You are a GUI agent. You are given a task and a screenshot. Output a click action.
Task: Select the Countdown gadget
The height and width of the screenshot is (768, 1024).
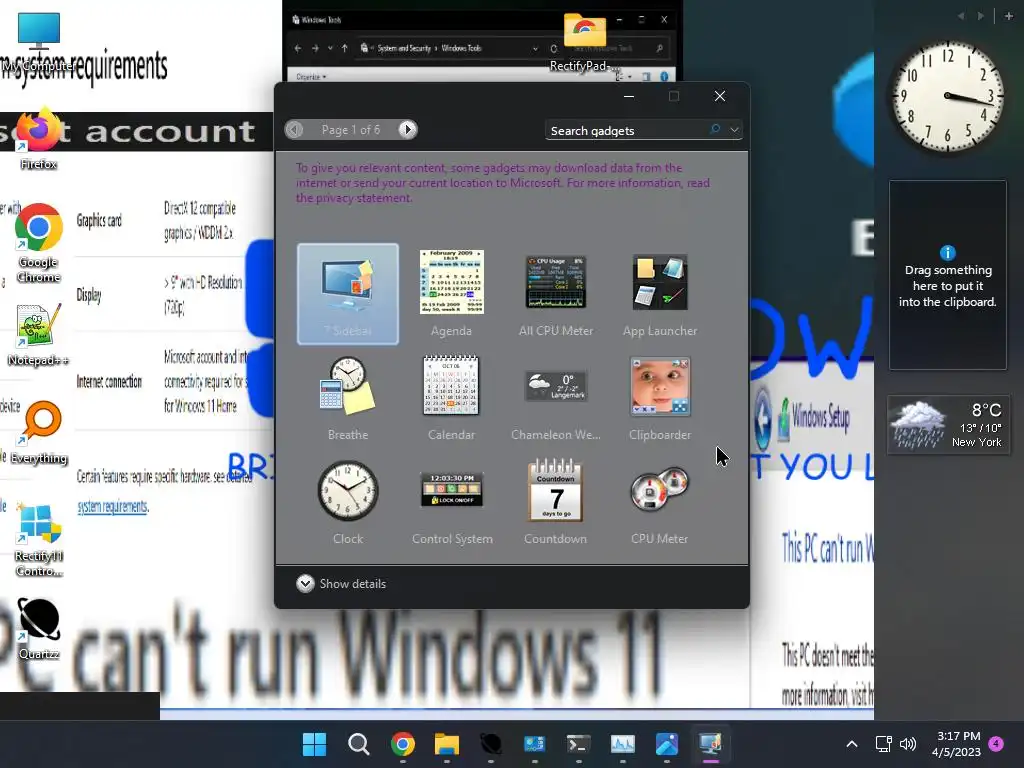point(556,502)
